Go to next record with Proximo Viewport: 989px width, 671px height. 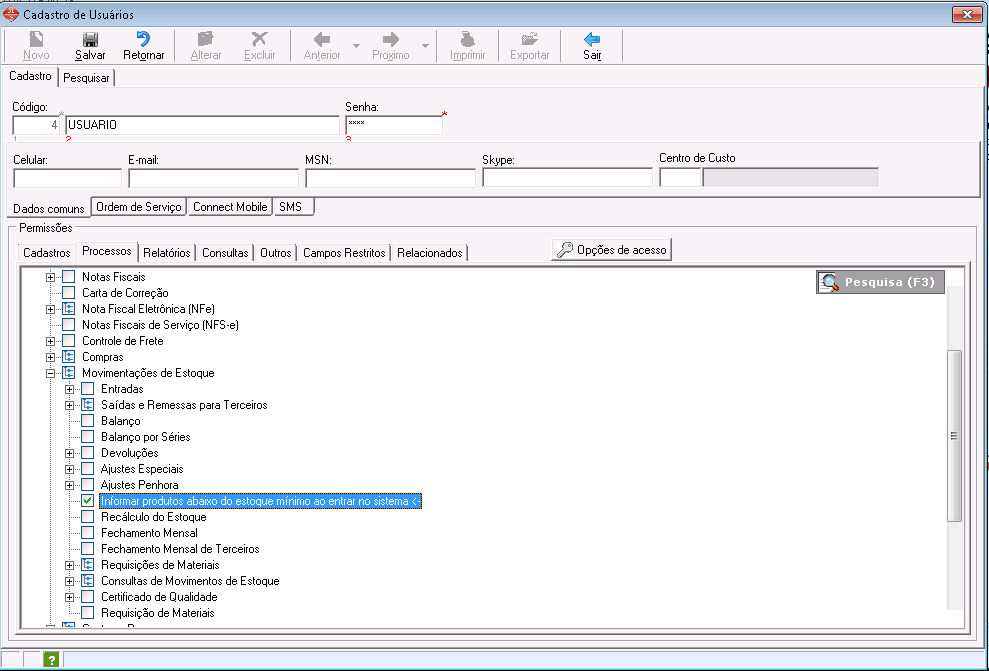[390, 46]
